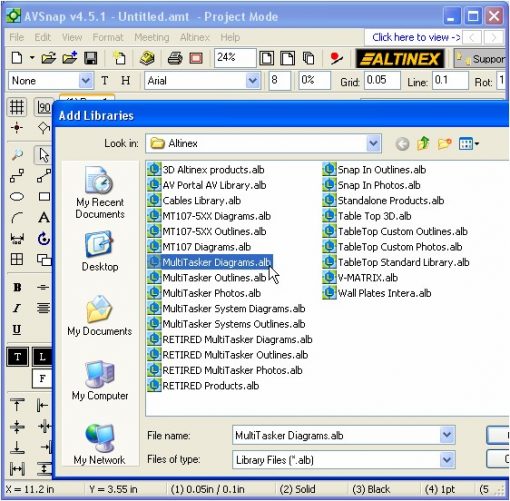The width and height of the screenshot is (510, 501).
Task: Open Desktop shortcut in sidebar
Action: pos(100,252)
